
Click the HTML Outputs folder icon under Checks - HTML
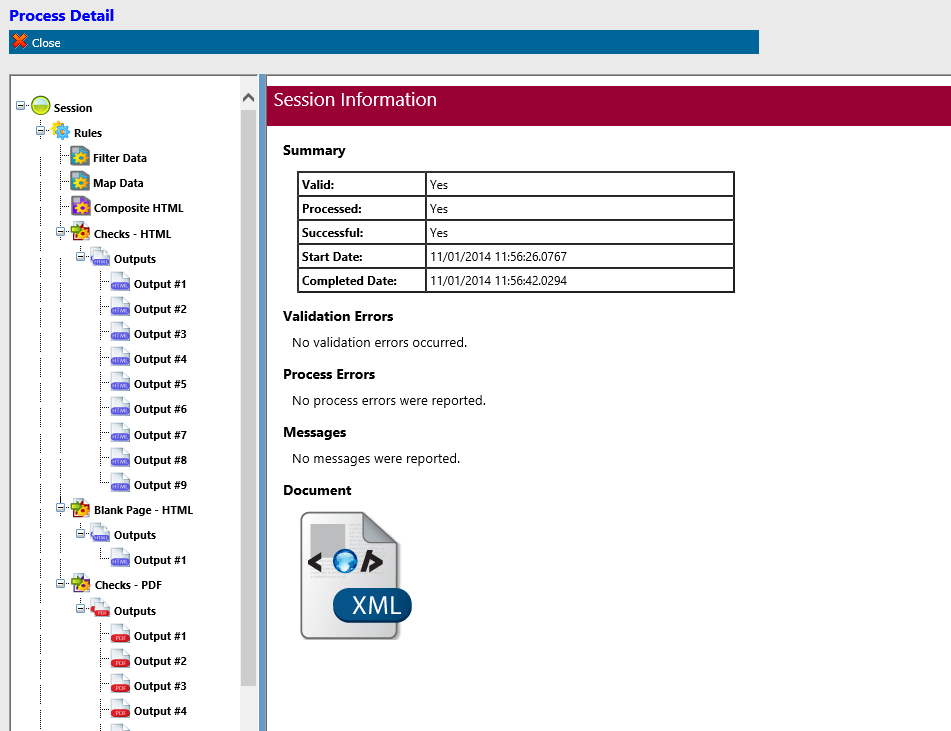101,258
